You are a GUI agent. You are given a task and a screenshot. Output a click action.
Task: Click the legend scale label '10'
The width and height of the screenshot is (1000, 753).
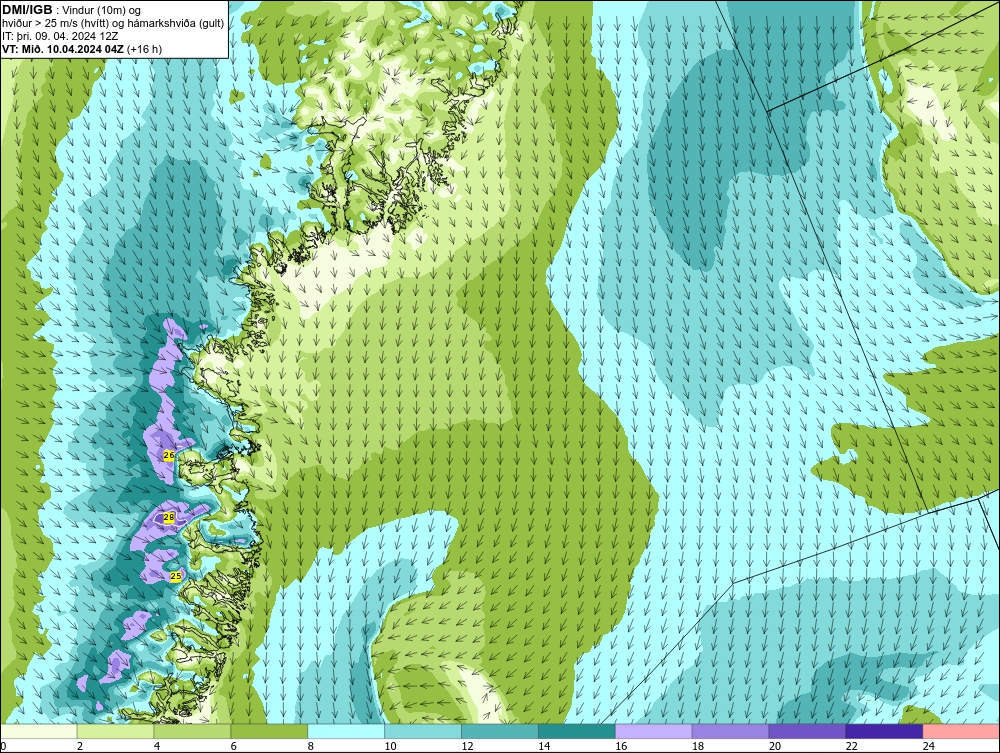[390, 746]
